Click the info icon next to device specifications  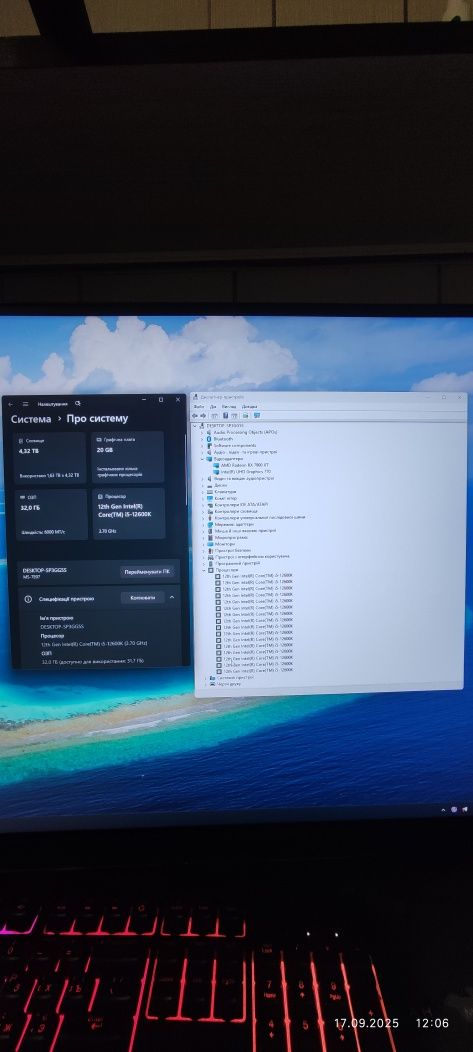(28, 598)
